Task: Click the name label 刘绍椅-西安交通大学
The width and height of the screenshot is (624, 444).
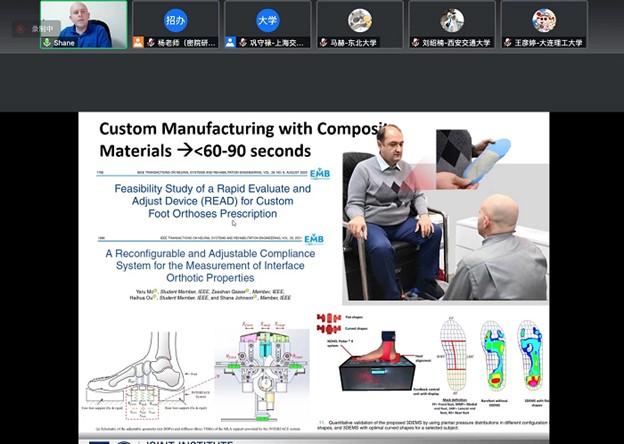Action: click(x=456, y=43)
